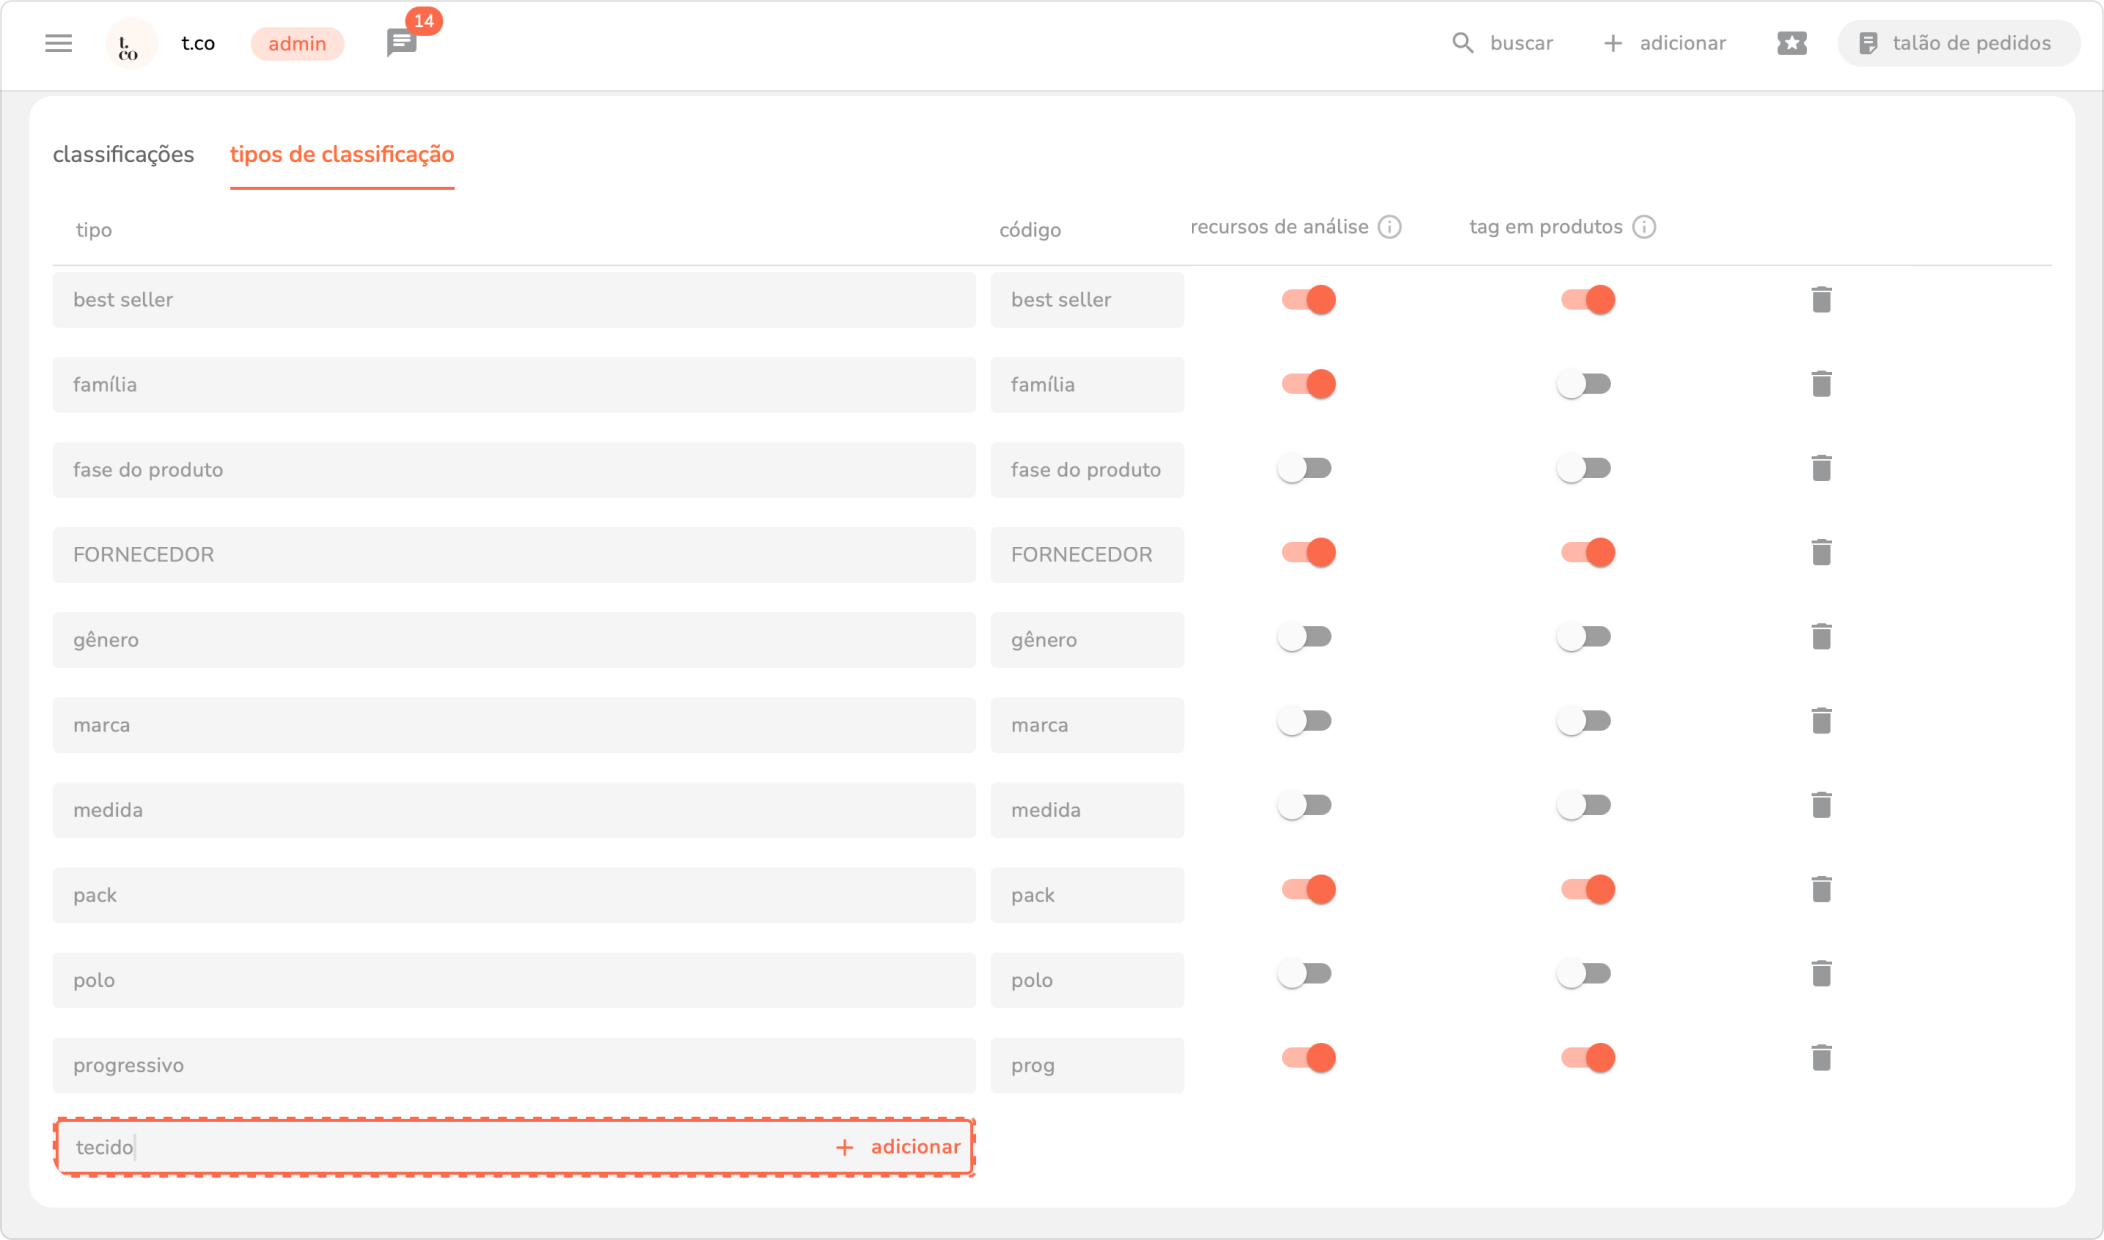Delete the best seller classification type
This screenshot has width=2104, height=1240.
click(1821, 300)
